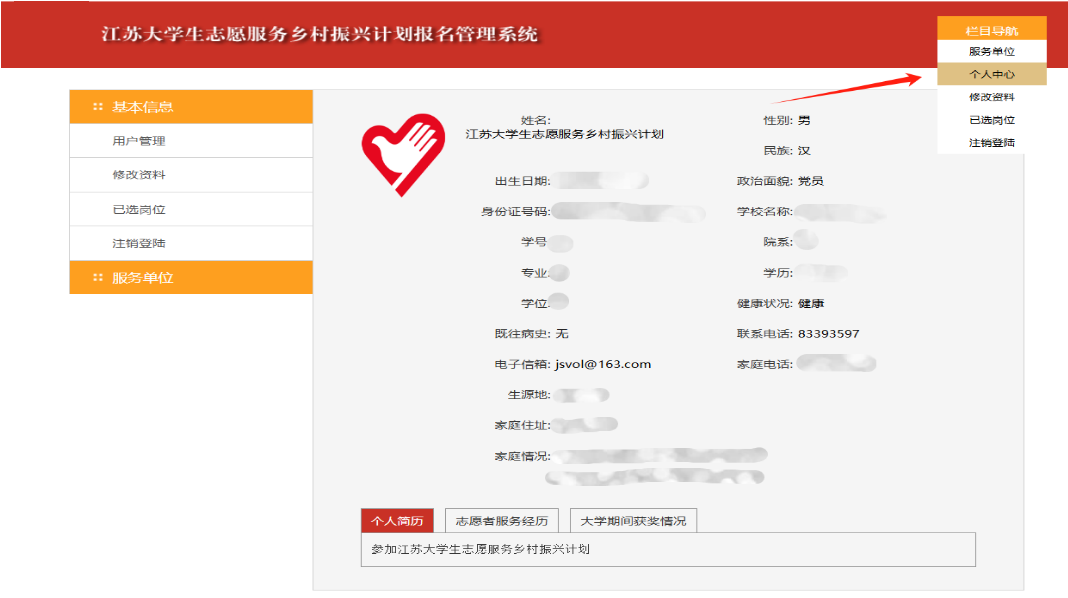Click the 栏目导航 navigation header
Screen dimensions: 1068x598
(992, 31)
